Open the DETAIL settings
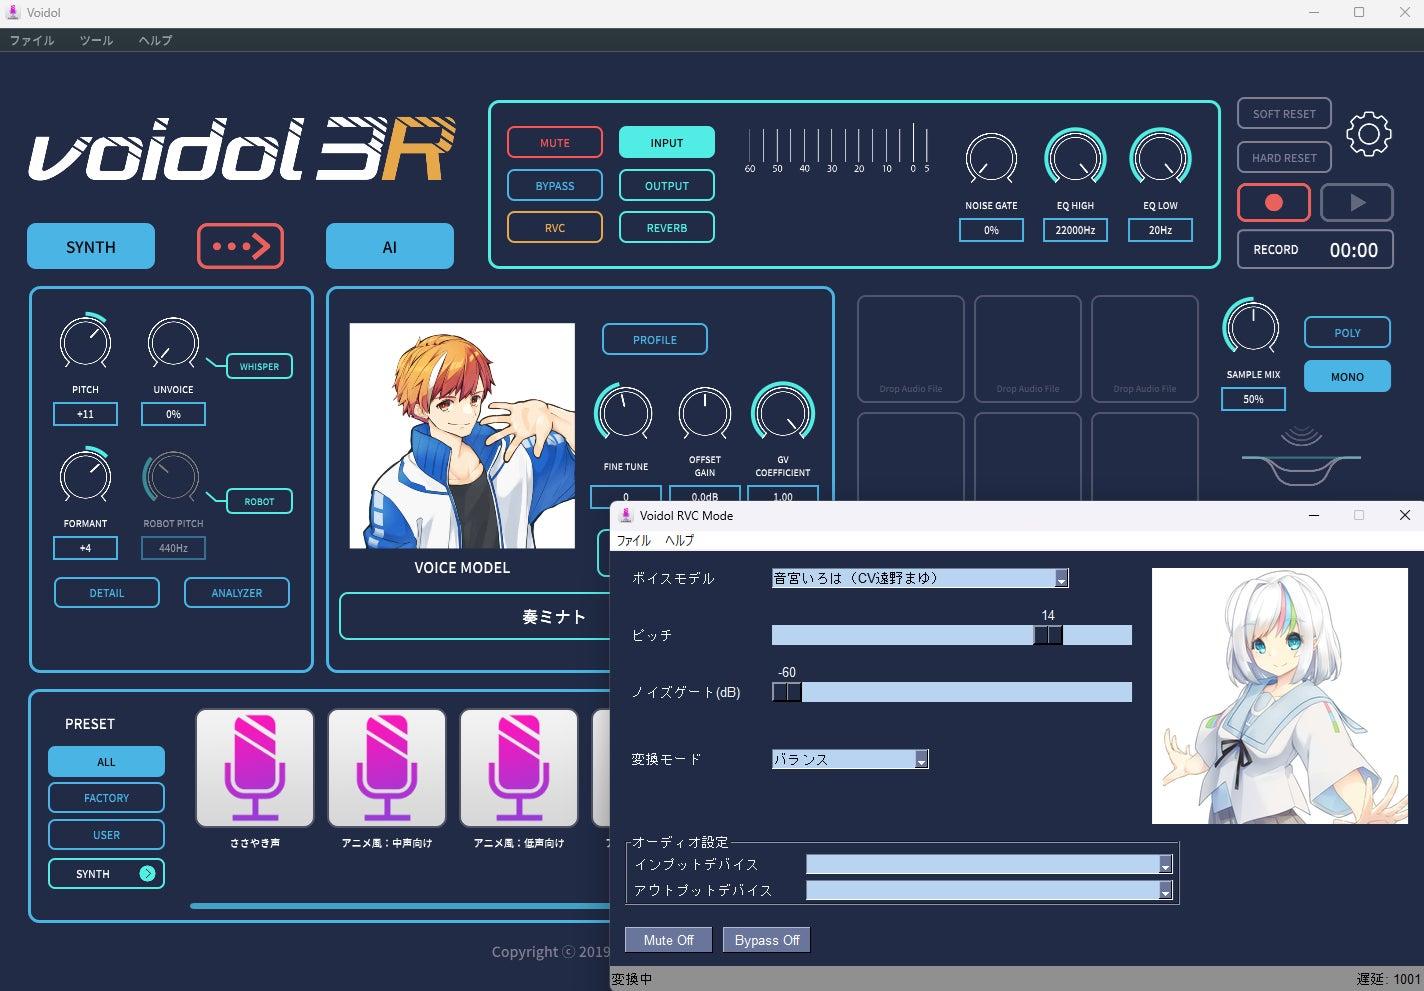Image resolution: width=1424 pixels, height=991 pixels. tap(107, 593)
